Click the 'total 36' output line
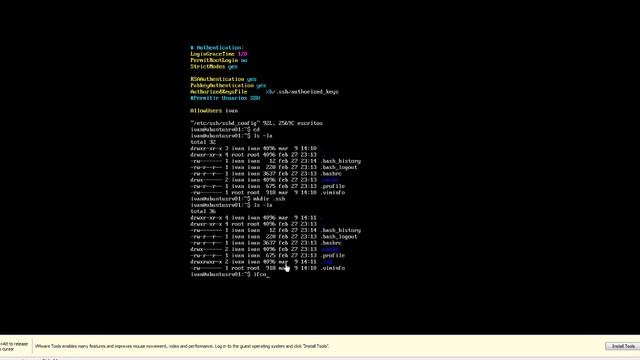Viewport: 640px width, 360px height. [203, 211]
